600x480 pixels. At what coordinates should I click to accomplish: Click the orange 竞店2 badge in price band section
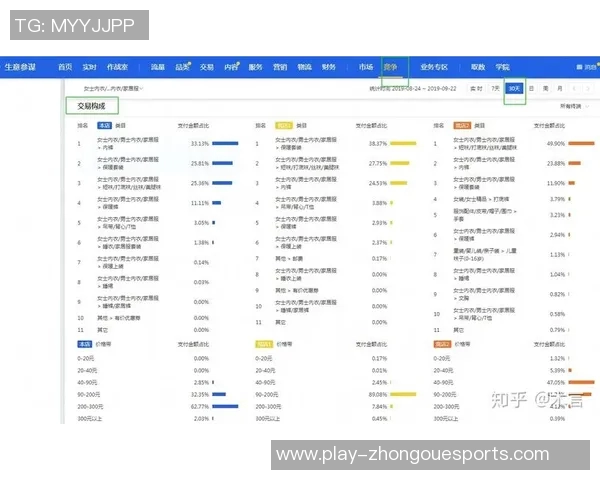443,342
